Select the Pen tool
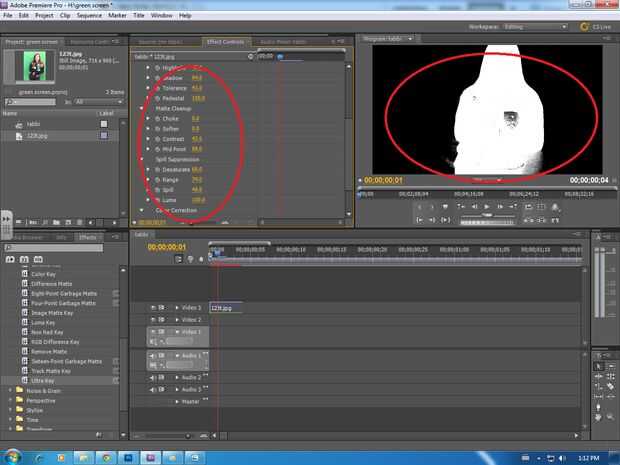620x465 pixels. [x=598, y=406]
